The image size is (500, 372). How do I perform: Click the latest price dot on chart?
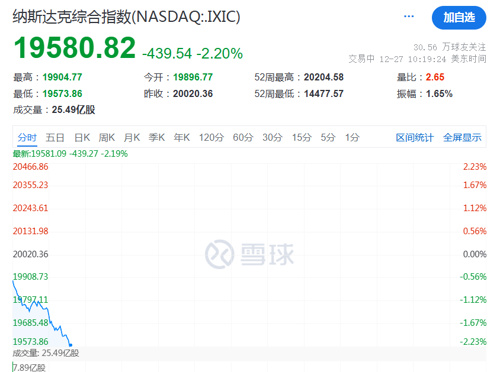point(70,345)
